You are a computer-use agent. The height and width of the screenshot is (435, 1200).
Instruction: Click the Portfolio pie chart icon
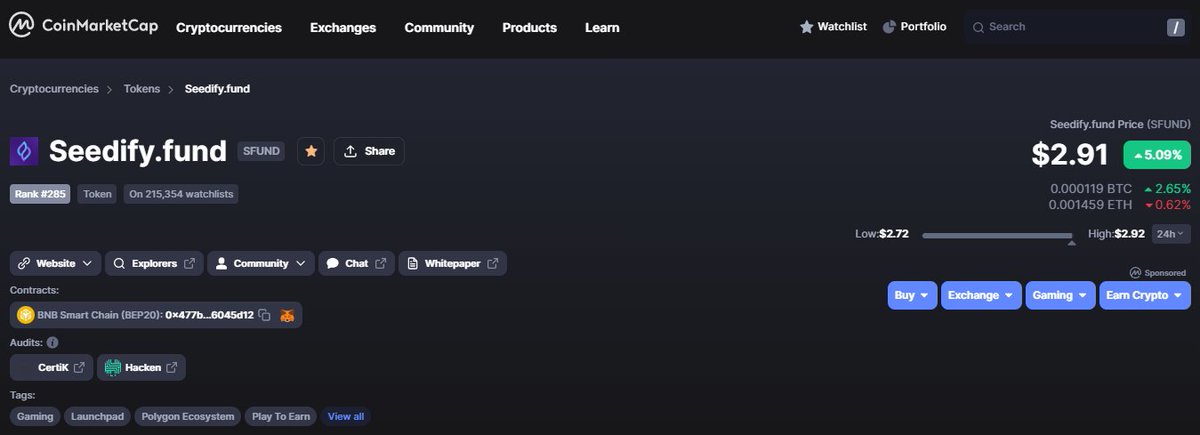pyautogui.click(x=889, y=27)
